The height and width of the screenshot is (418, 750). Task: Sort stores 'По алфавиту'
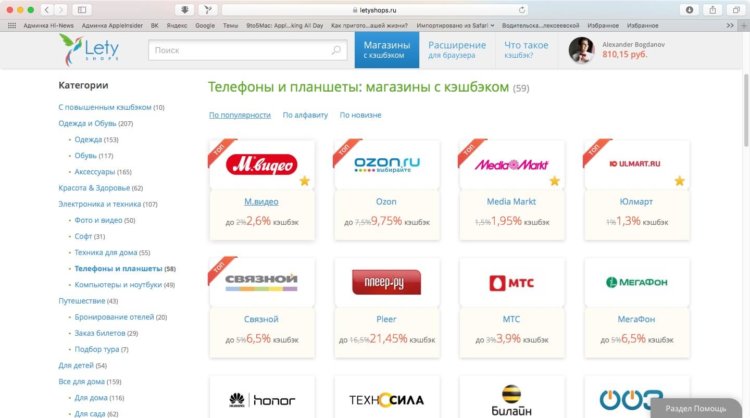pyautogui.click(x=305, y=115)
